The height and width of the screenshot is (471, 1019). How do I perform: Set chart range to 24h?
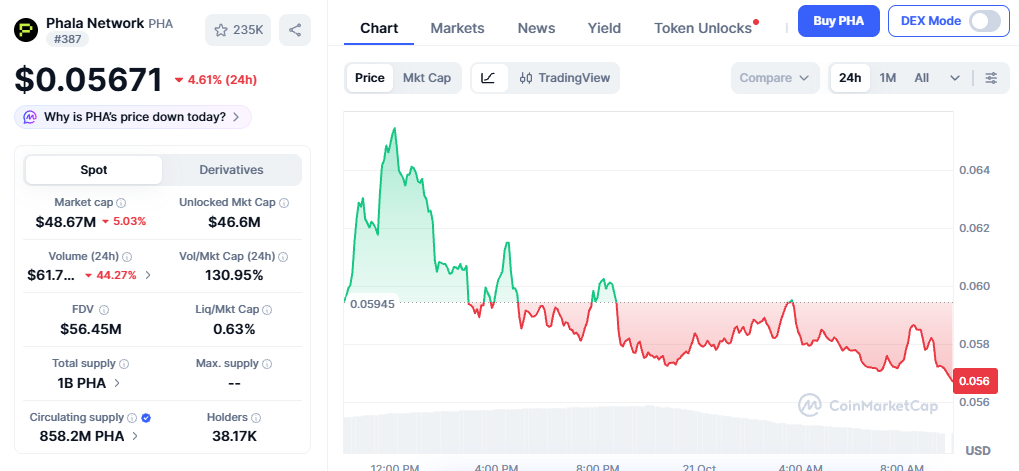pyautogui.click(x=850, y=78)
